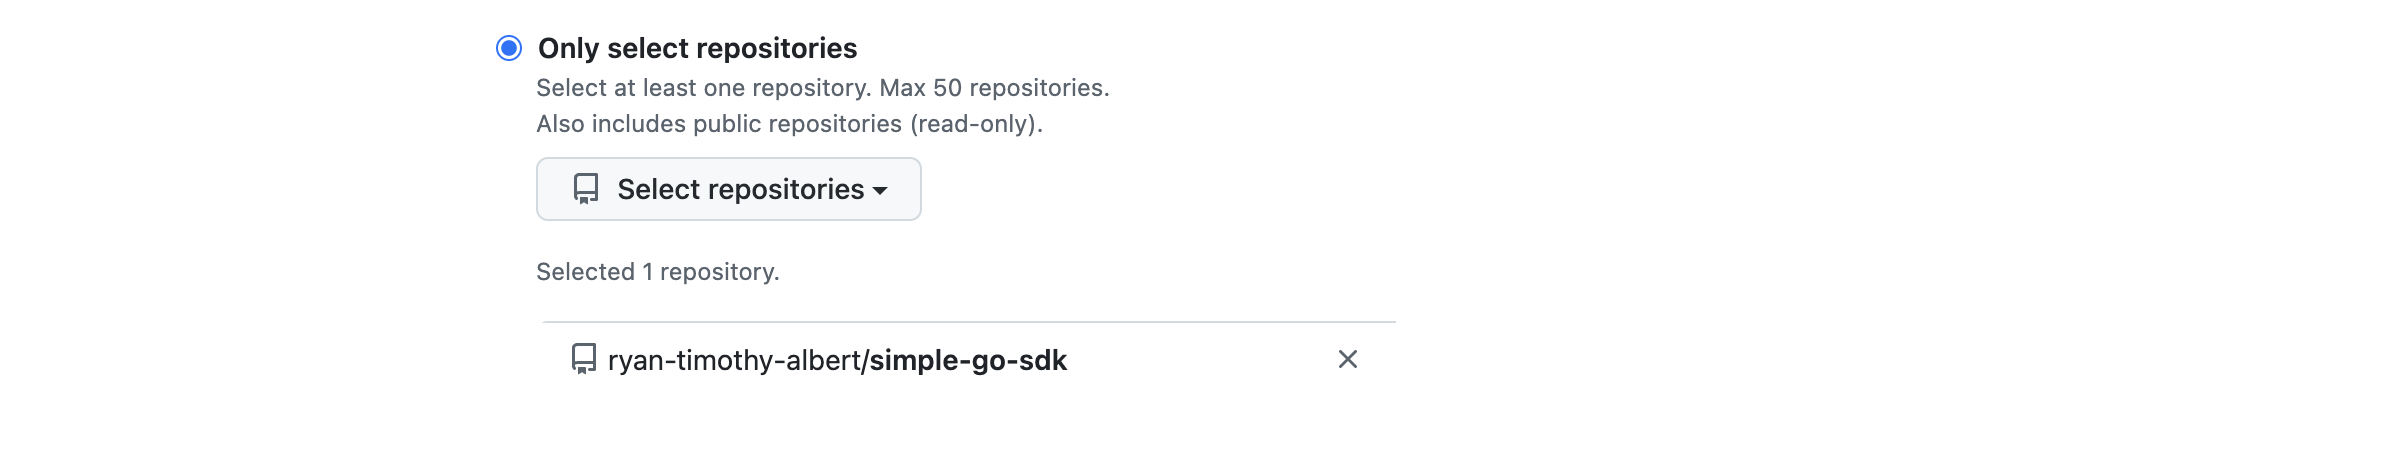Image resolution: width=2400 pixels, height=456 pixels.
Task: Click the "Selected 1 repository." status text
Action: pyautogui.click(x=657, y=272)
